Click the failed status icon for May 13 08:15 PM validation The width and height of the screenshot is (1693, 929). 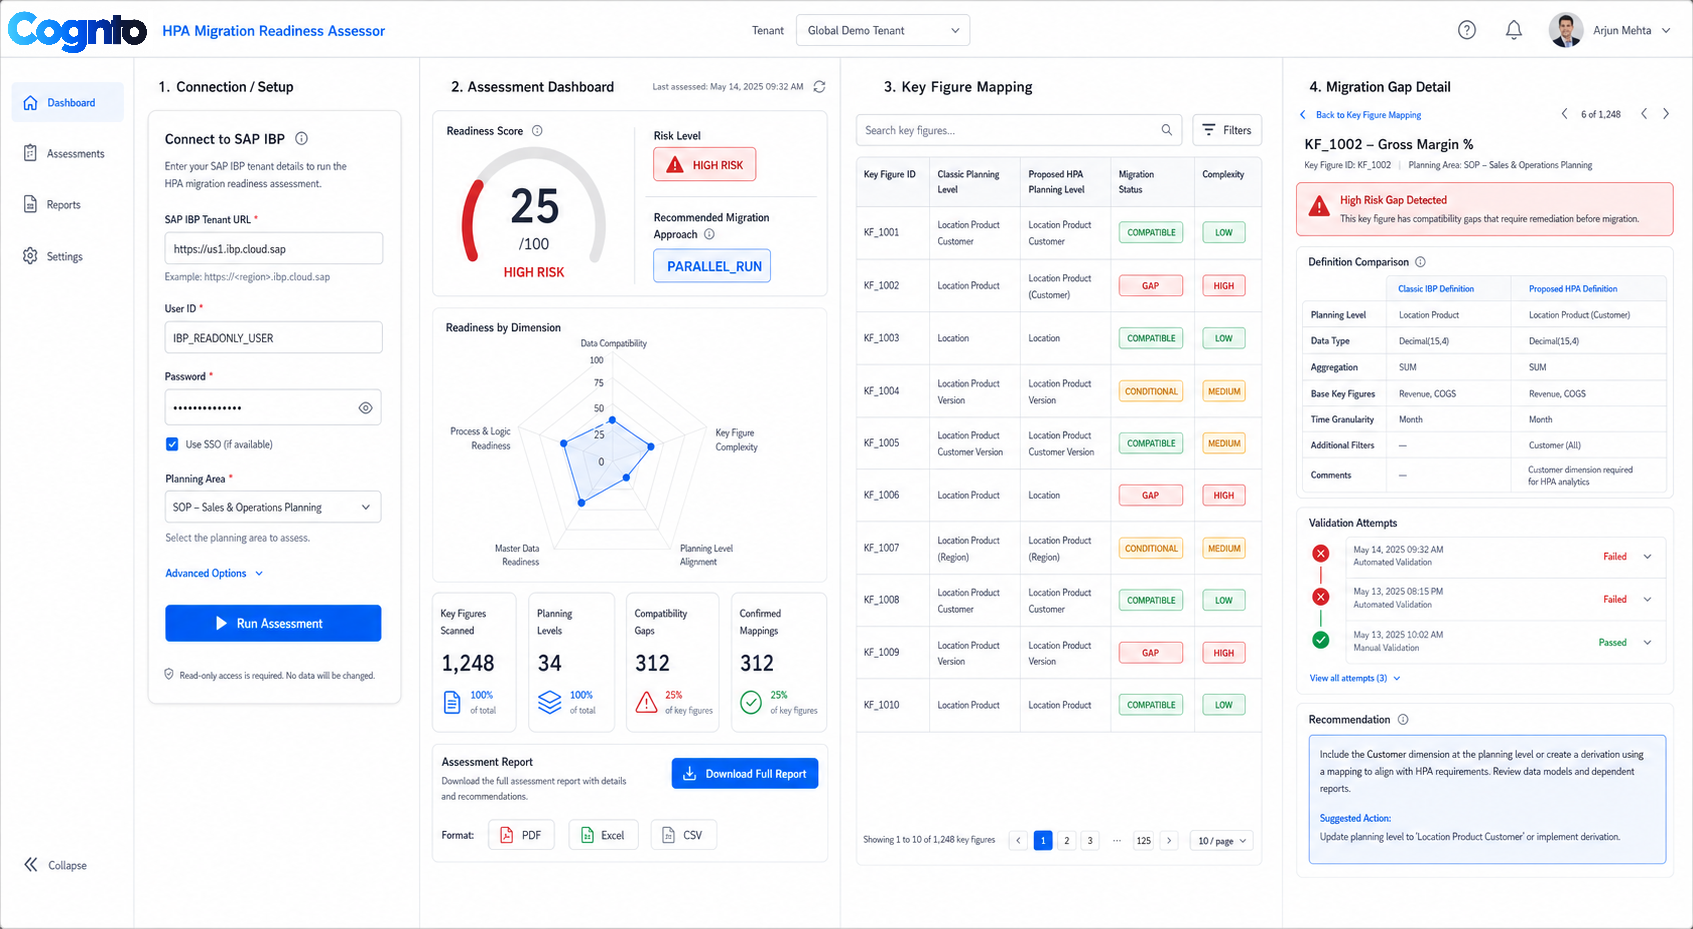pos(1321,597)
